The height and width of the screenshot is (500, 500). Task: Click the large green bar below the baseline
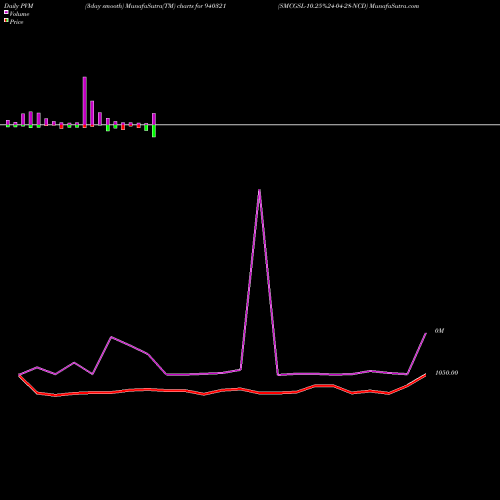(x=154, y=131)
